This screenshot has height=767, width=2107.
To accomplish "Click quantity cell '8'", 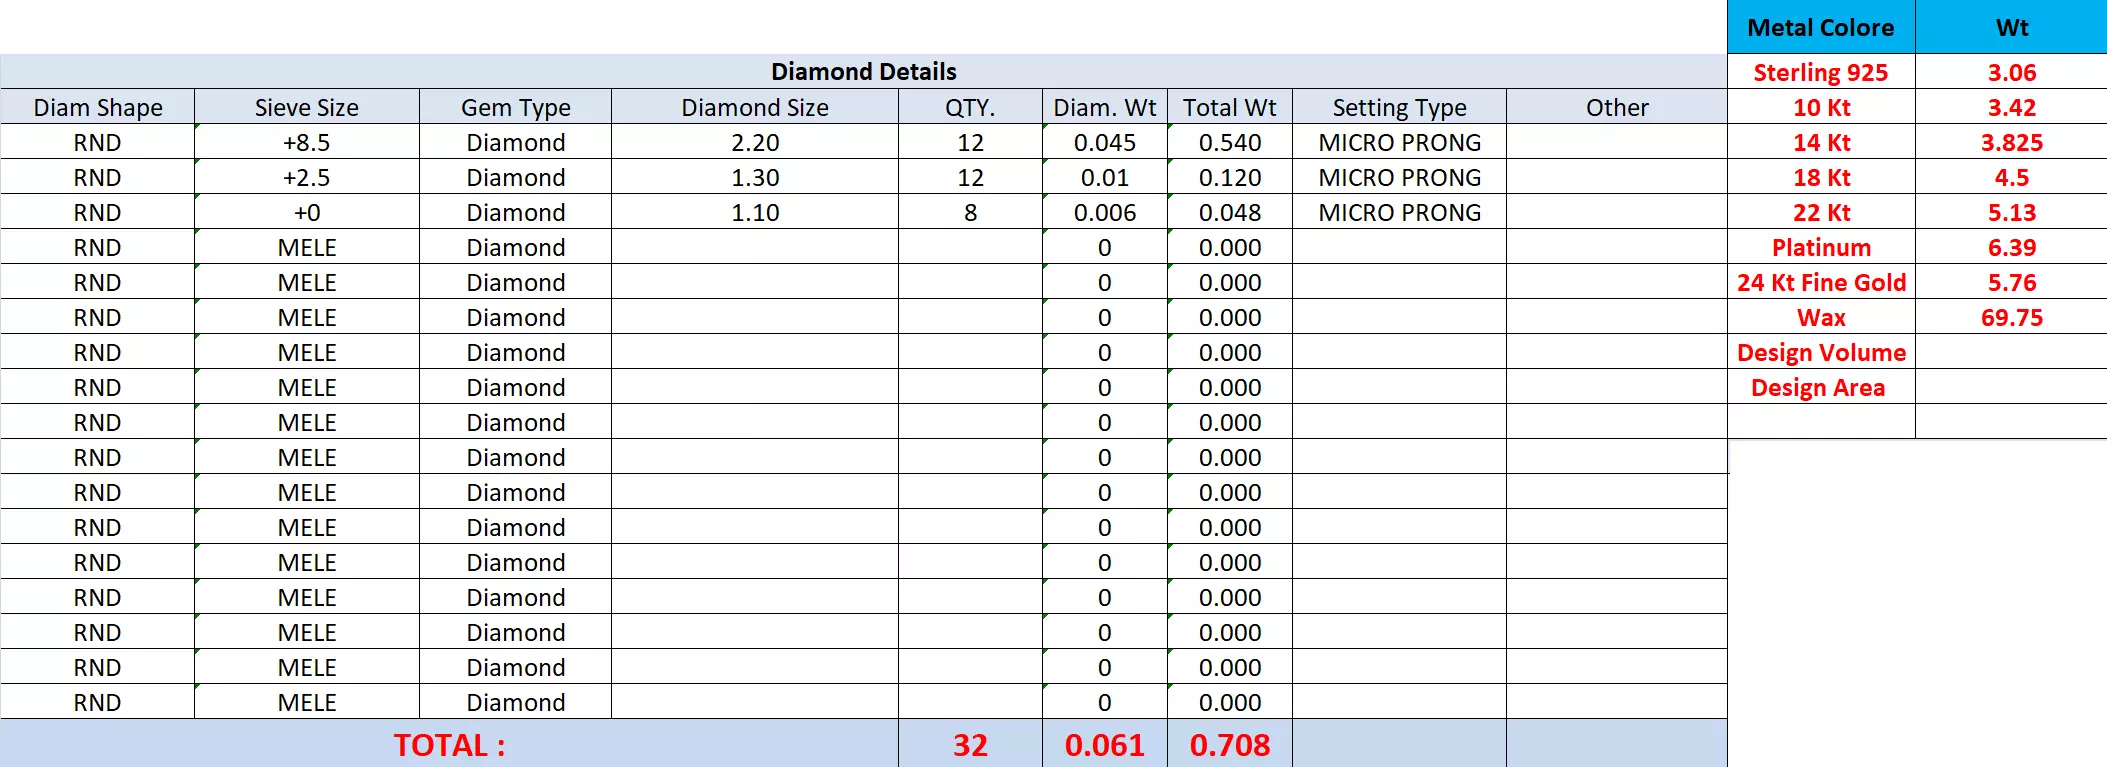I will 970,212.
